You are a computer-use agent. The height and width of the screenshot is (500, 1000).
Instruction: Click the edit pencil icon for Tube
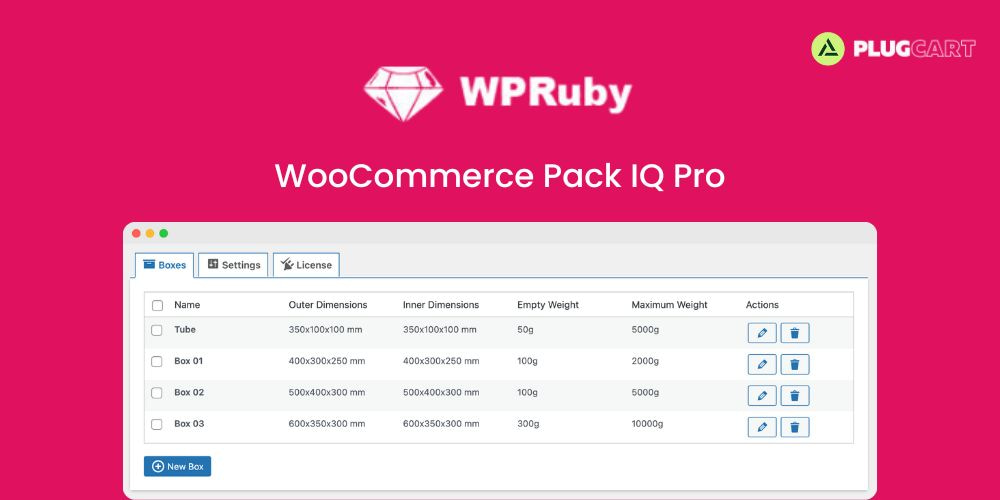click(762, 333)
